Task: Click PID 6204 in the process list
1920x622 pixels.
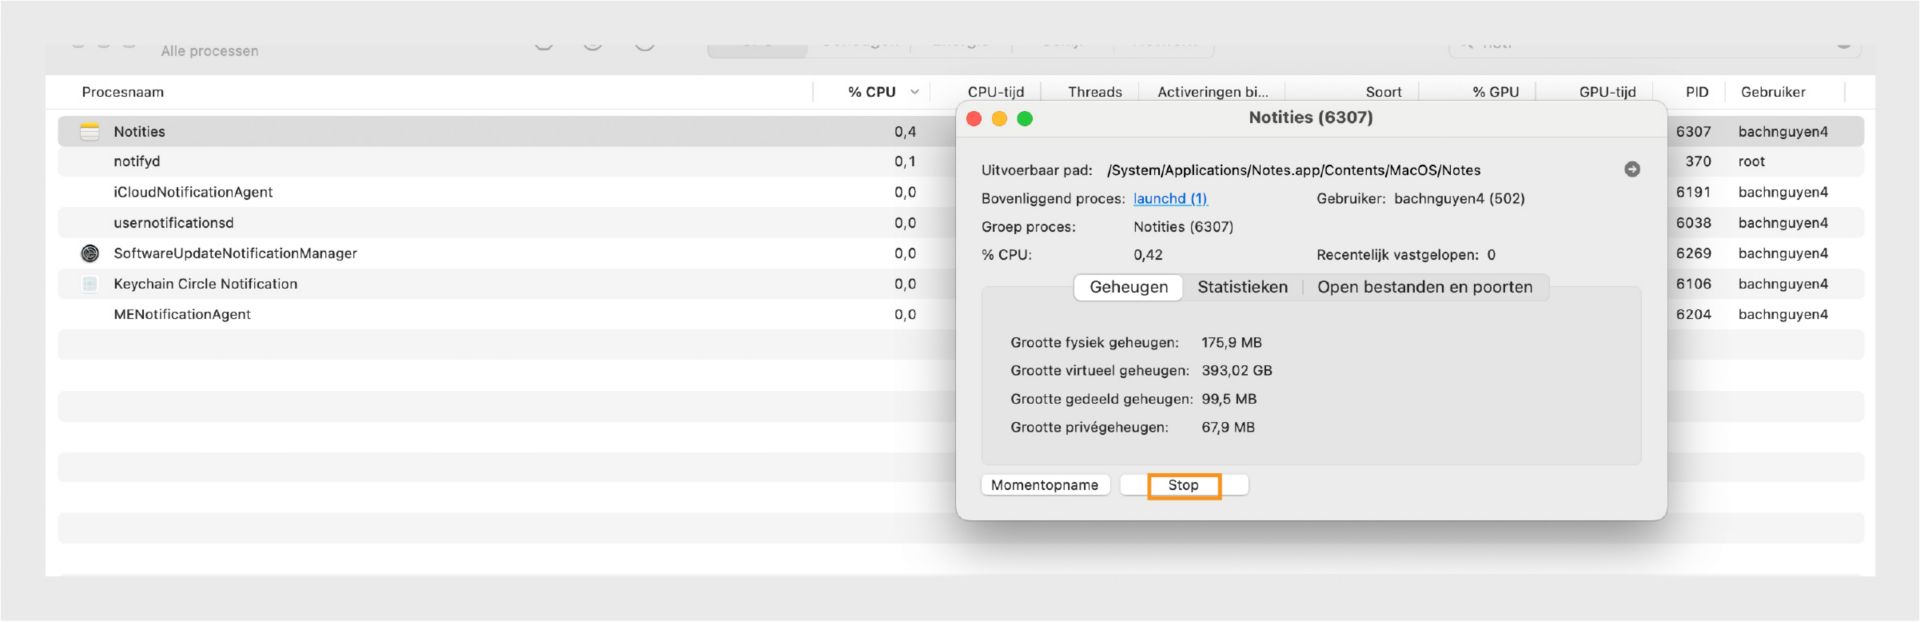Action: (1694, 314)
